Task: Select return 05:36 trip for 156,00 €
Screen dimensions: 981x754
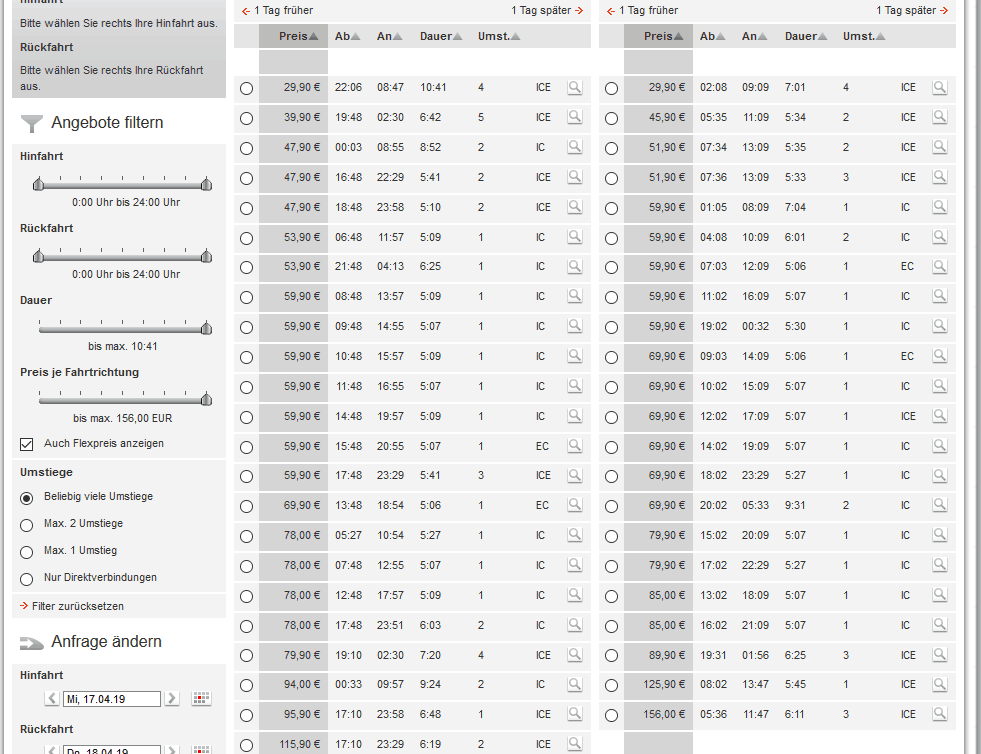Action: 611,715
